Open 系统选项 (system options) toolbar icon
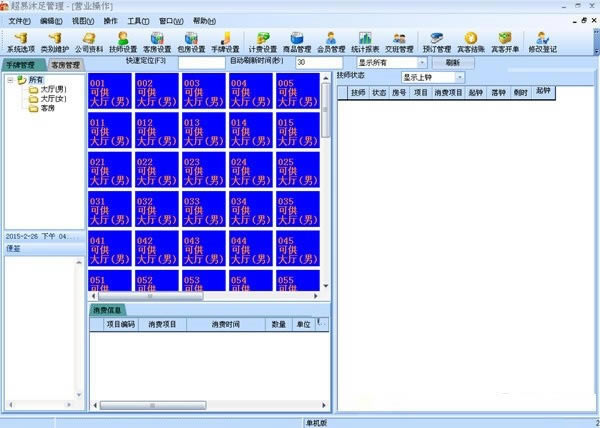The width and height of the screenshot is (600, 428). (x=21, y=42)
